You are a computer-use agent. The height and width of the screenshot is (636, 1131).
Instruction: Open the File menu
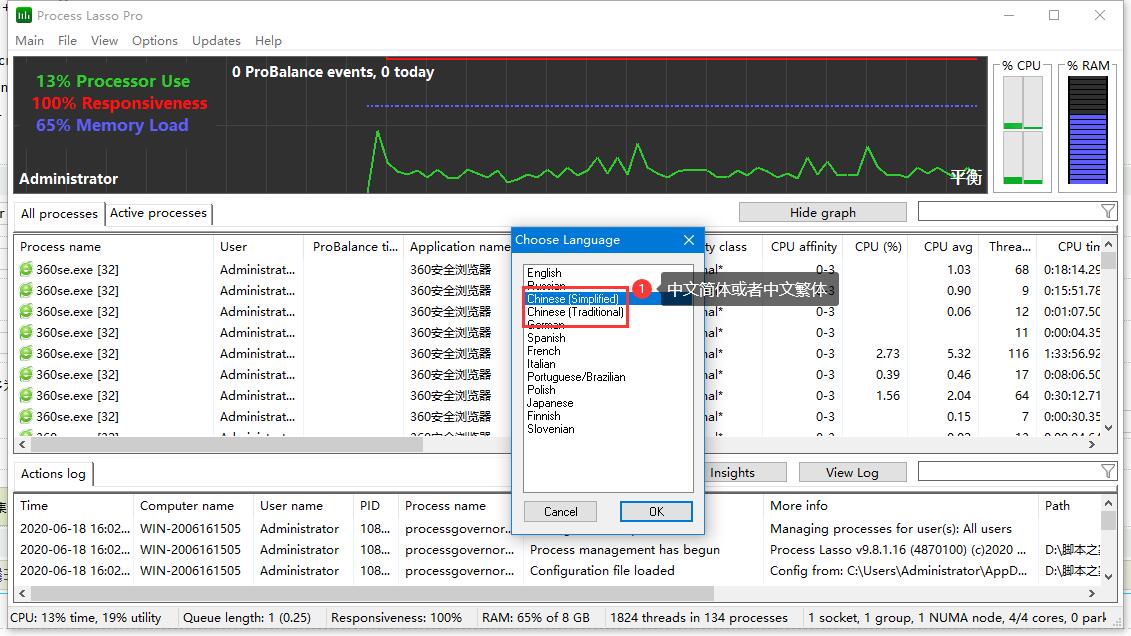(67, 40)
